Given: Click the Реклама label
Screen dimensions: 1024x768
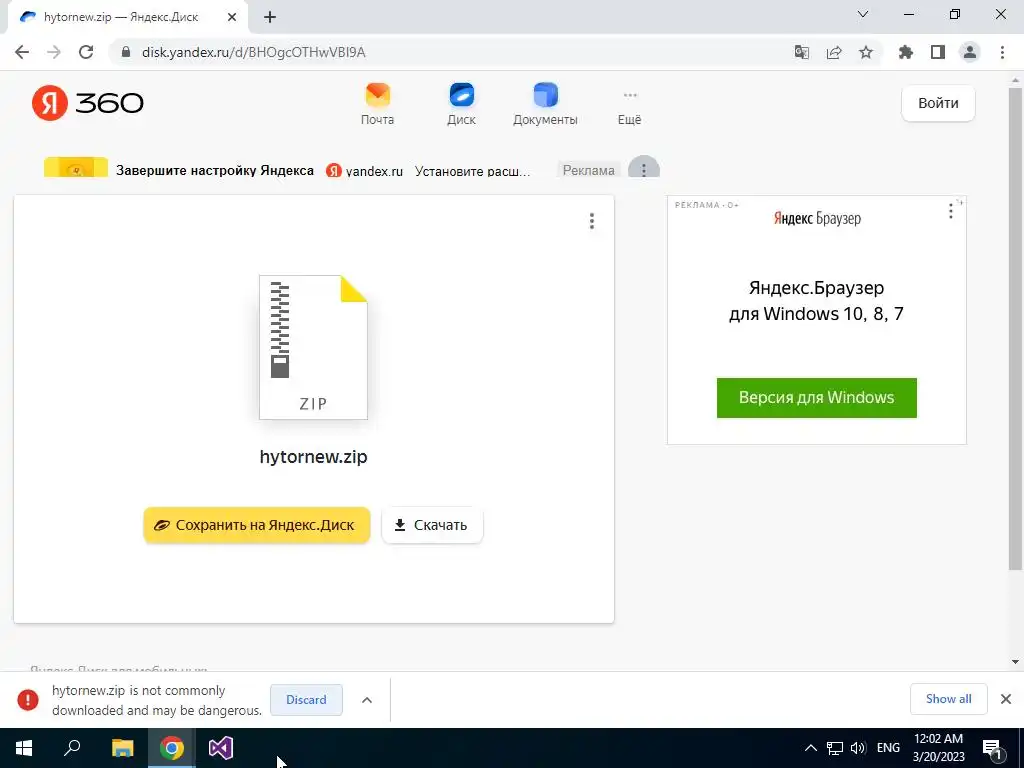Looking at the screenshot, I should coord(588,170).
